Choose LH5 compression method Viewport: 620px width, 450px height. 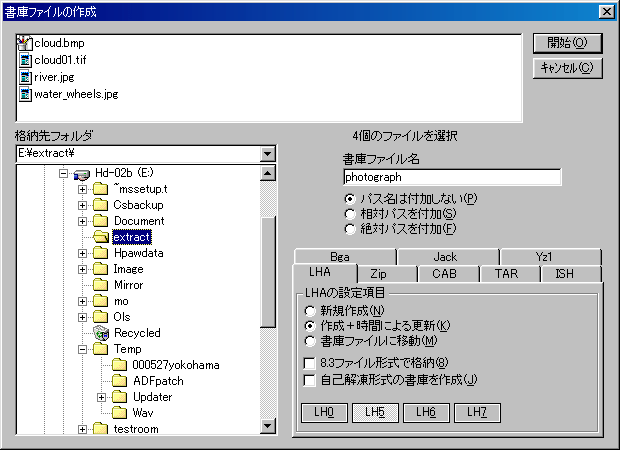tap(375, 412)
